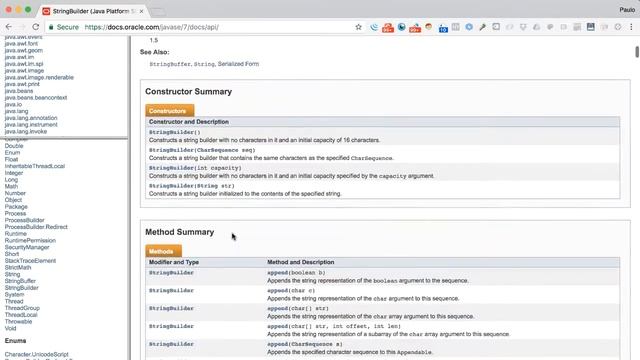This screenshot has height=360, width=640.
Task: Open the java.awt.print package
Action: coord(22,84)
